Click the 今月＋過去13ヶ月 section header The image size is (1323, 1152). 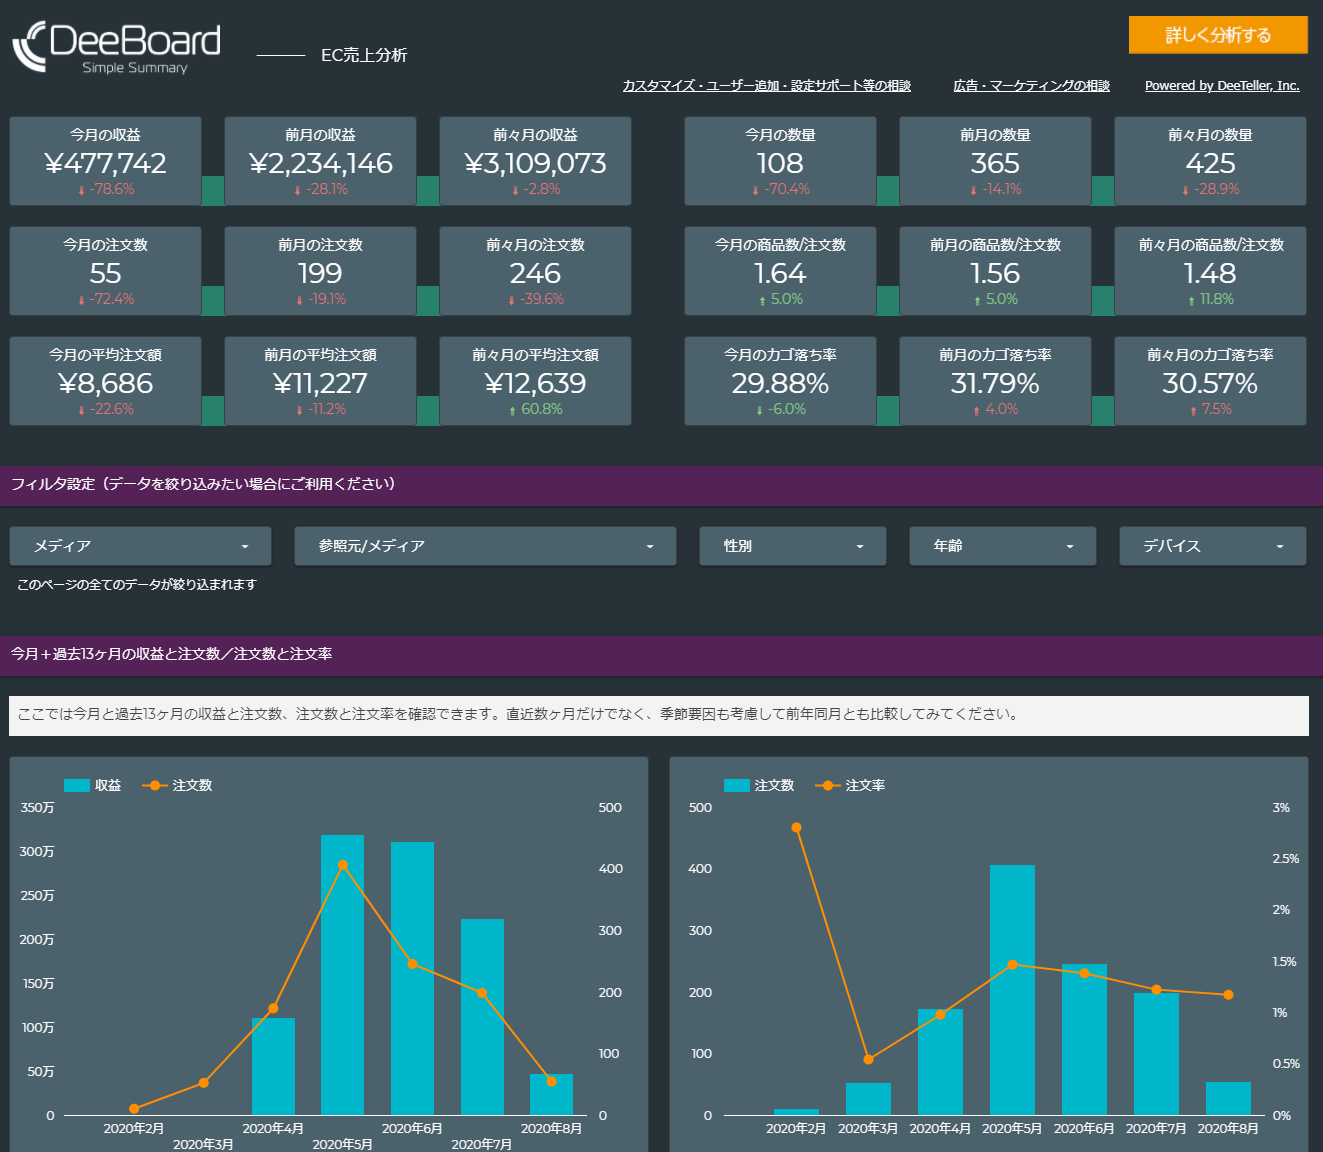coord(172,654)
